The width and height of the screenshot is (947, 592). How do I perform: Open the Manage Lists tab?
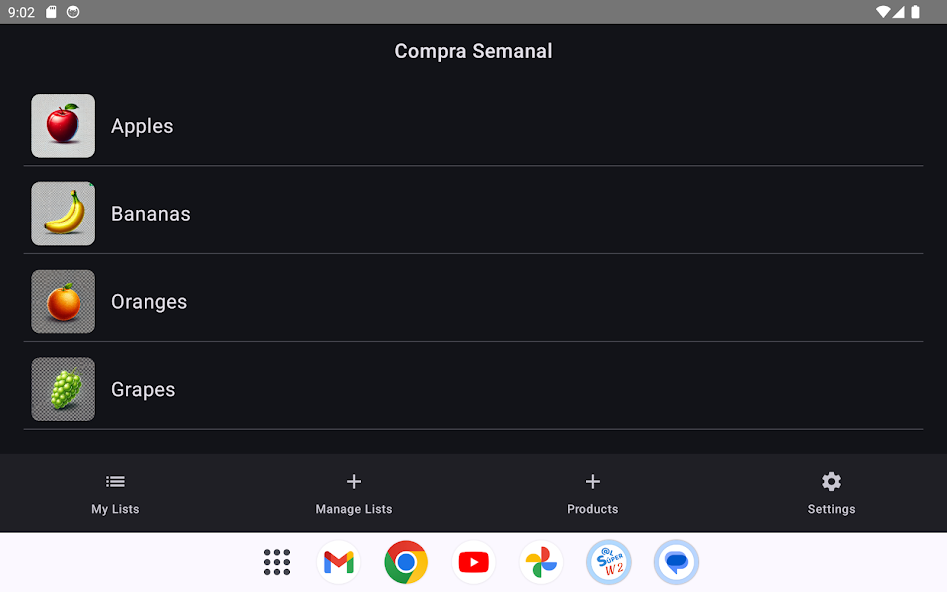(354, 494)
